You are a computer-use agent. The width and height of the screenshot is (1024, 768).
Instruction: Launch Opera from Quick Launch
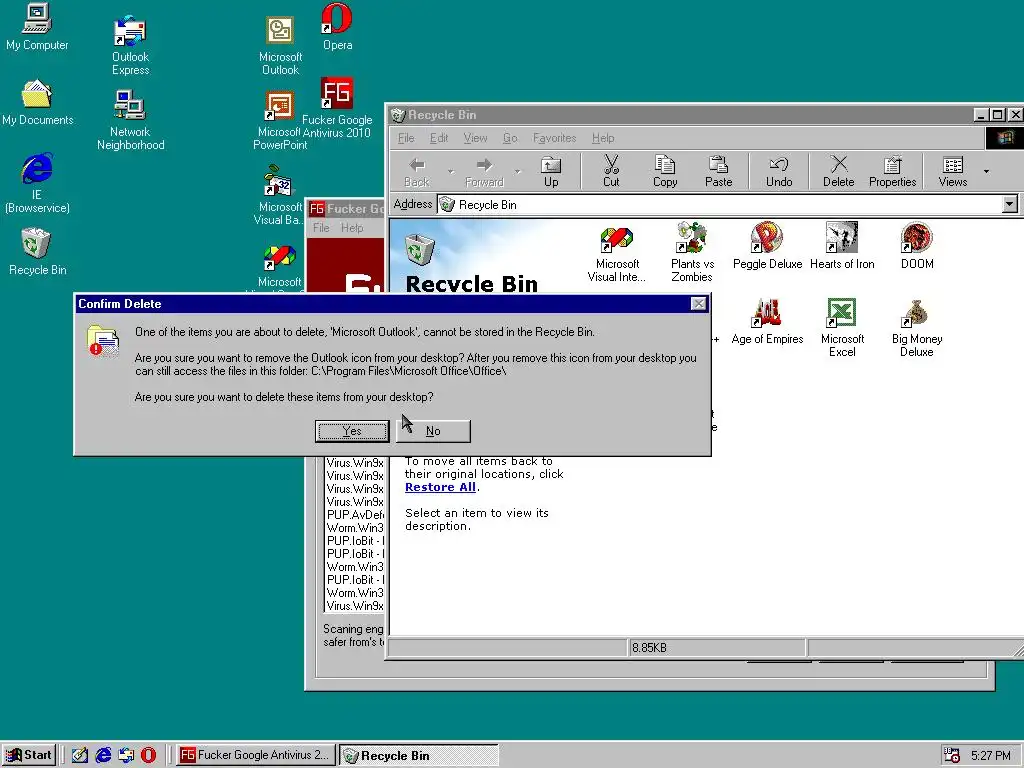148,755
